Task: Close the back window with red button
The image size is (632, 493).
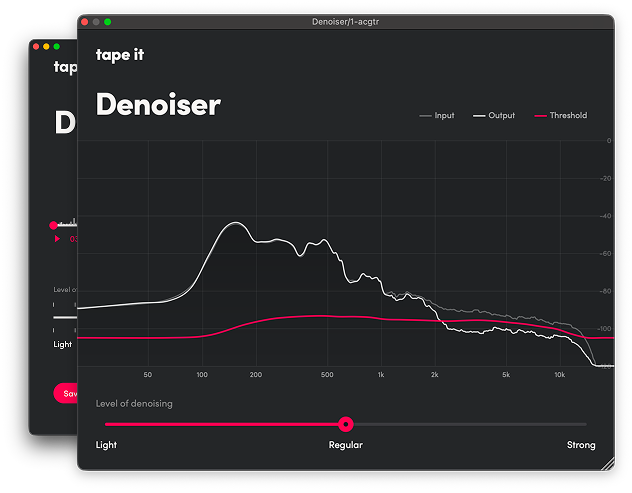Action: pos(36,47)
